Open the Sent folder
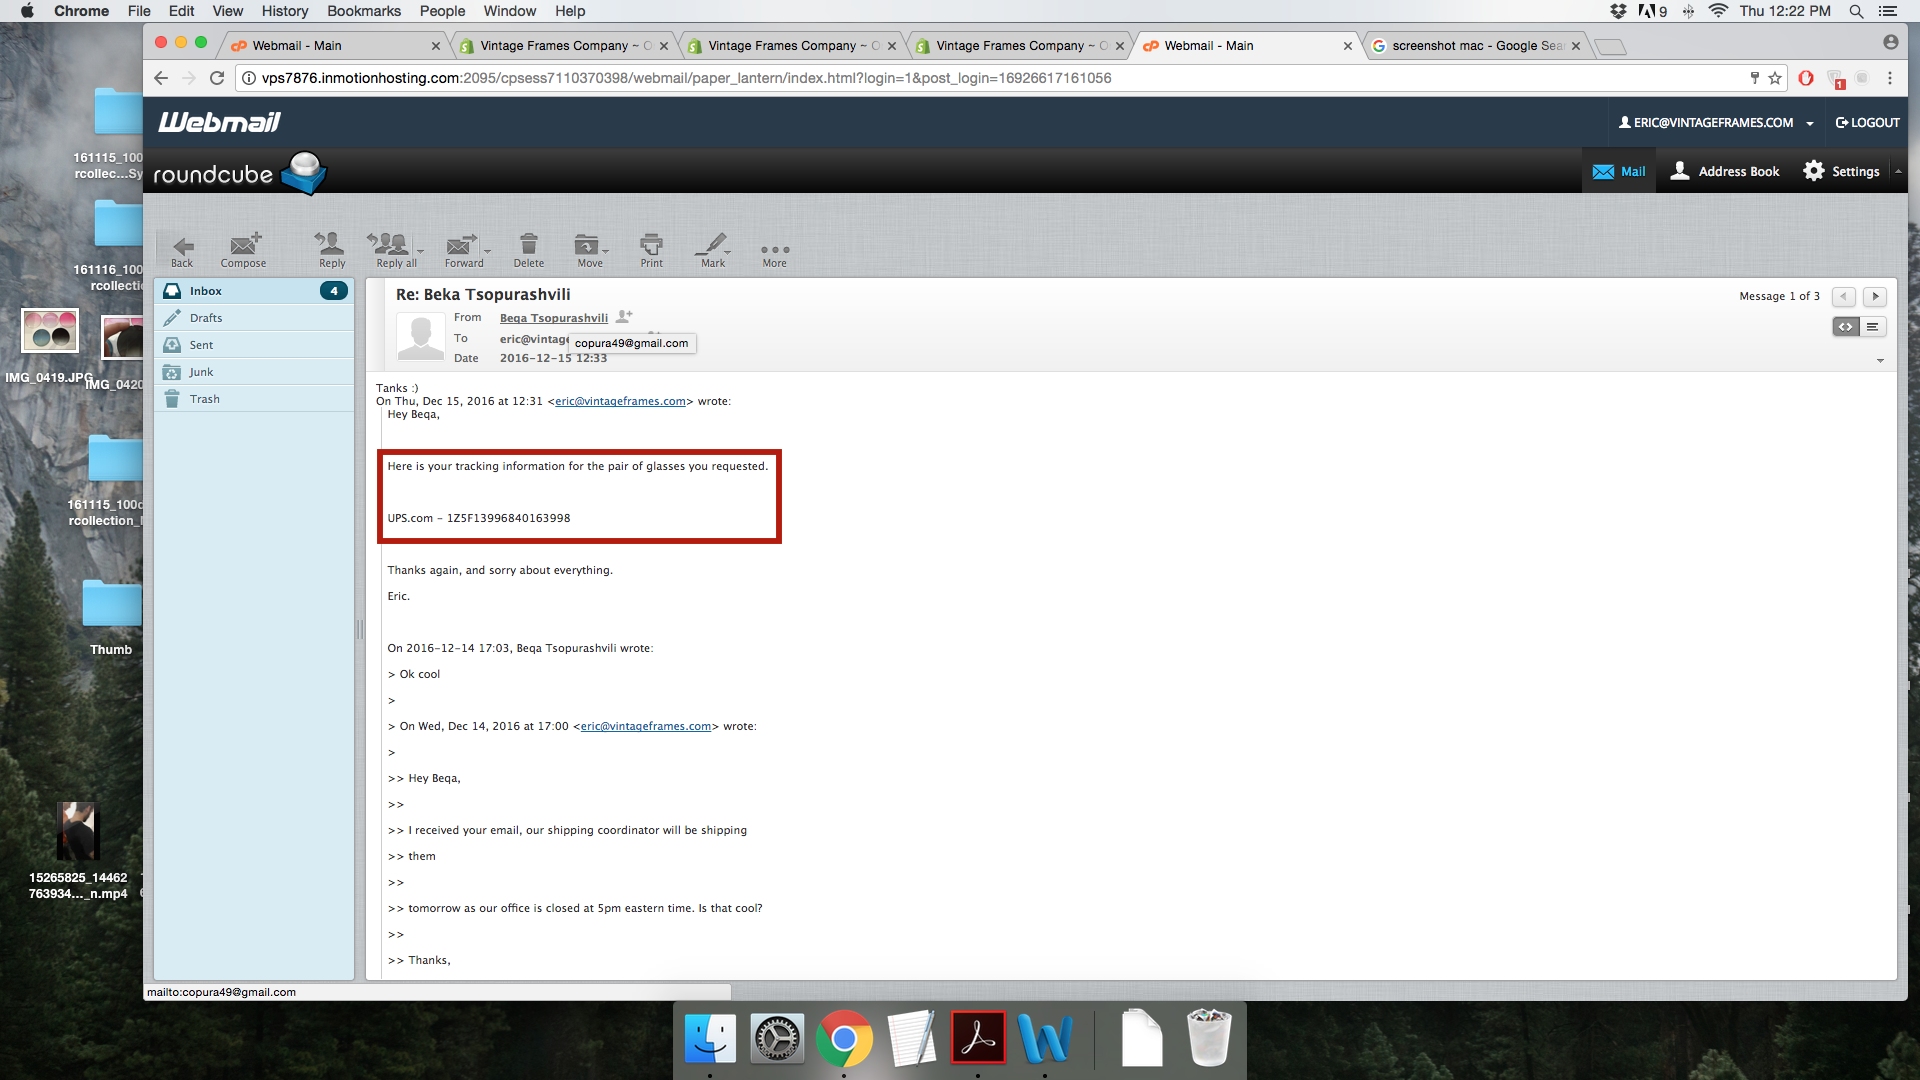The height and width of the screenshot is (1080, 1920). tap(254, 345)
